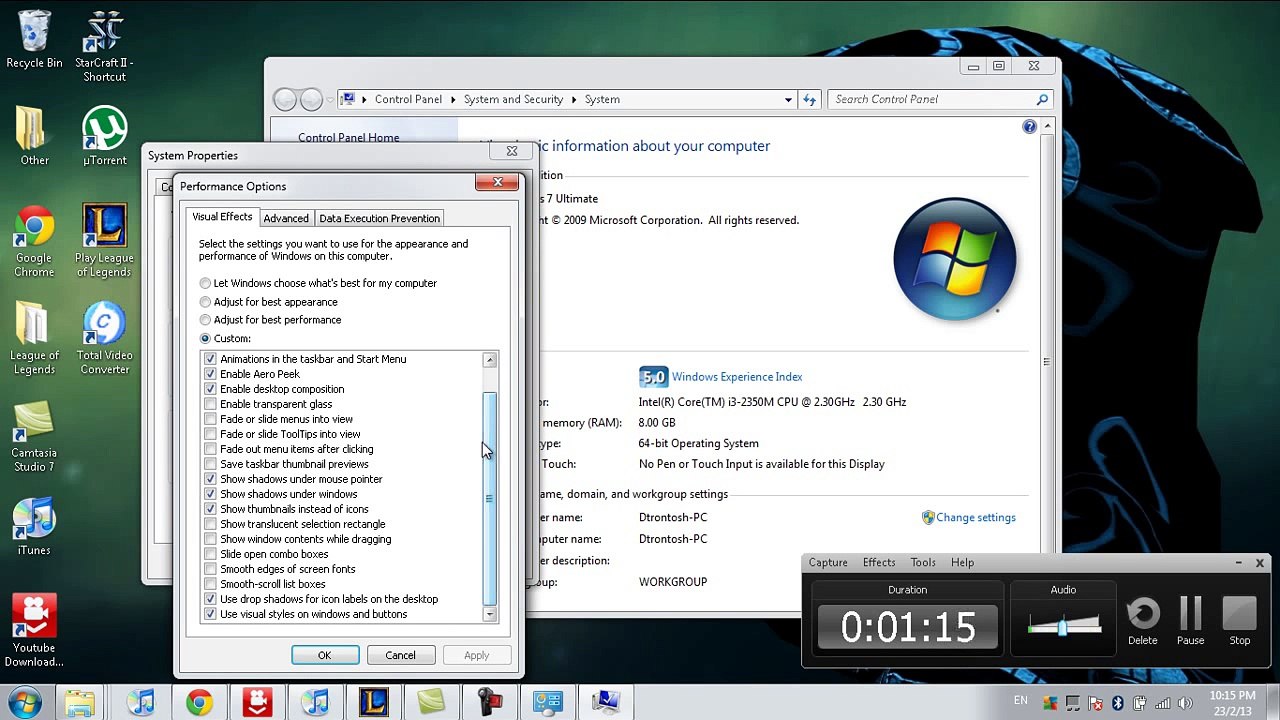Check Save taskbar thumbnail previews
1280x720 pixels.
coord(210,464)
